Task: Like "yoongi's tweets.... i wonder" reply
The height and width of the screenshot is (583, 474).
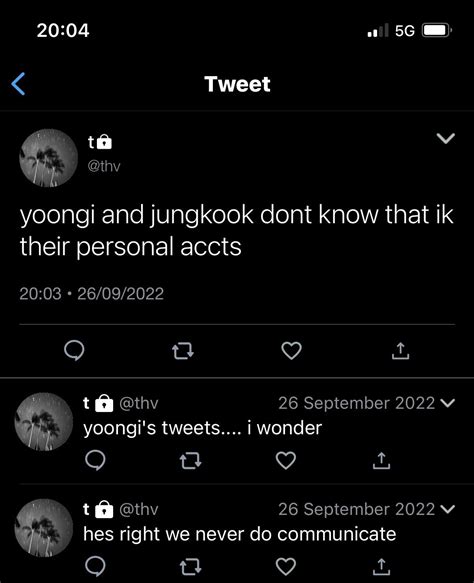Action: click(x=286, y=460)
